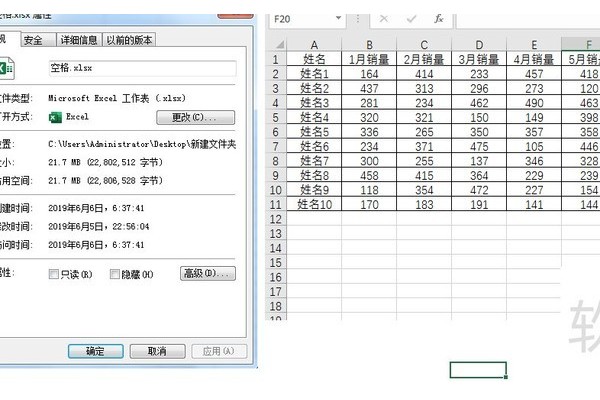The image size is (600, 400).
Task: Click cell 1月销量
Action: (x=369, y=59)
